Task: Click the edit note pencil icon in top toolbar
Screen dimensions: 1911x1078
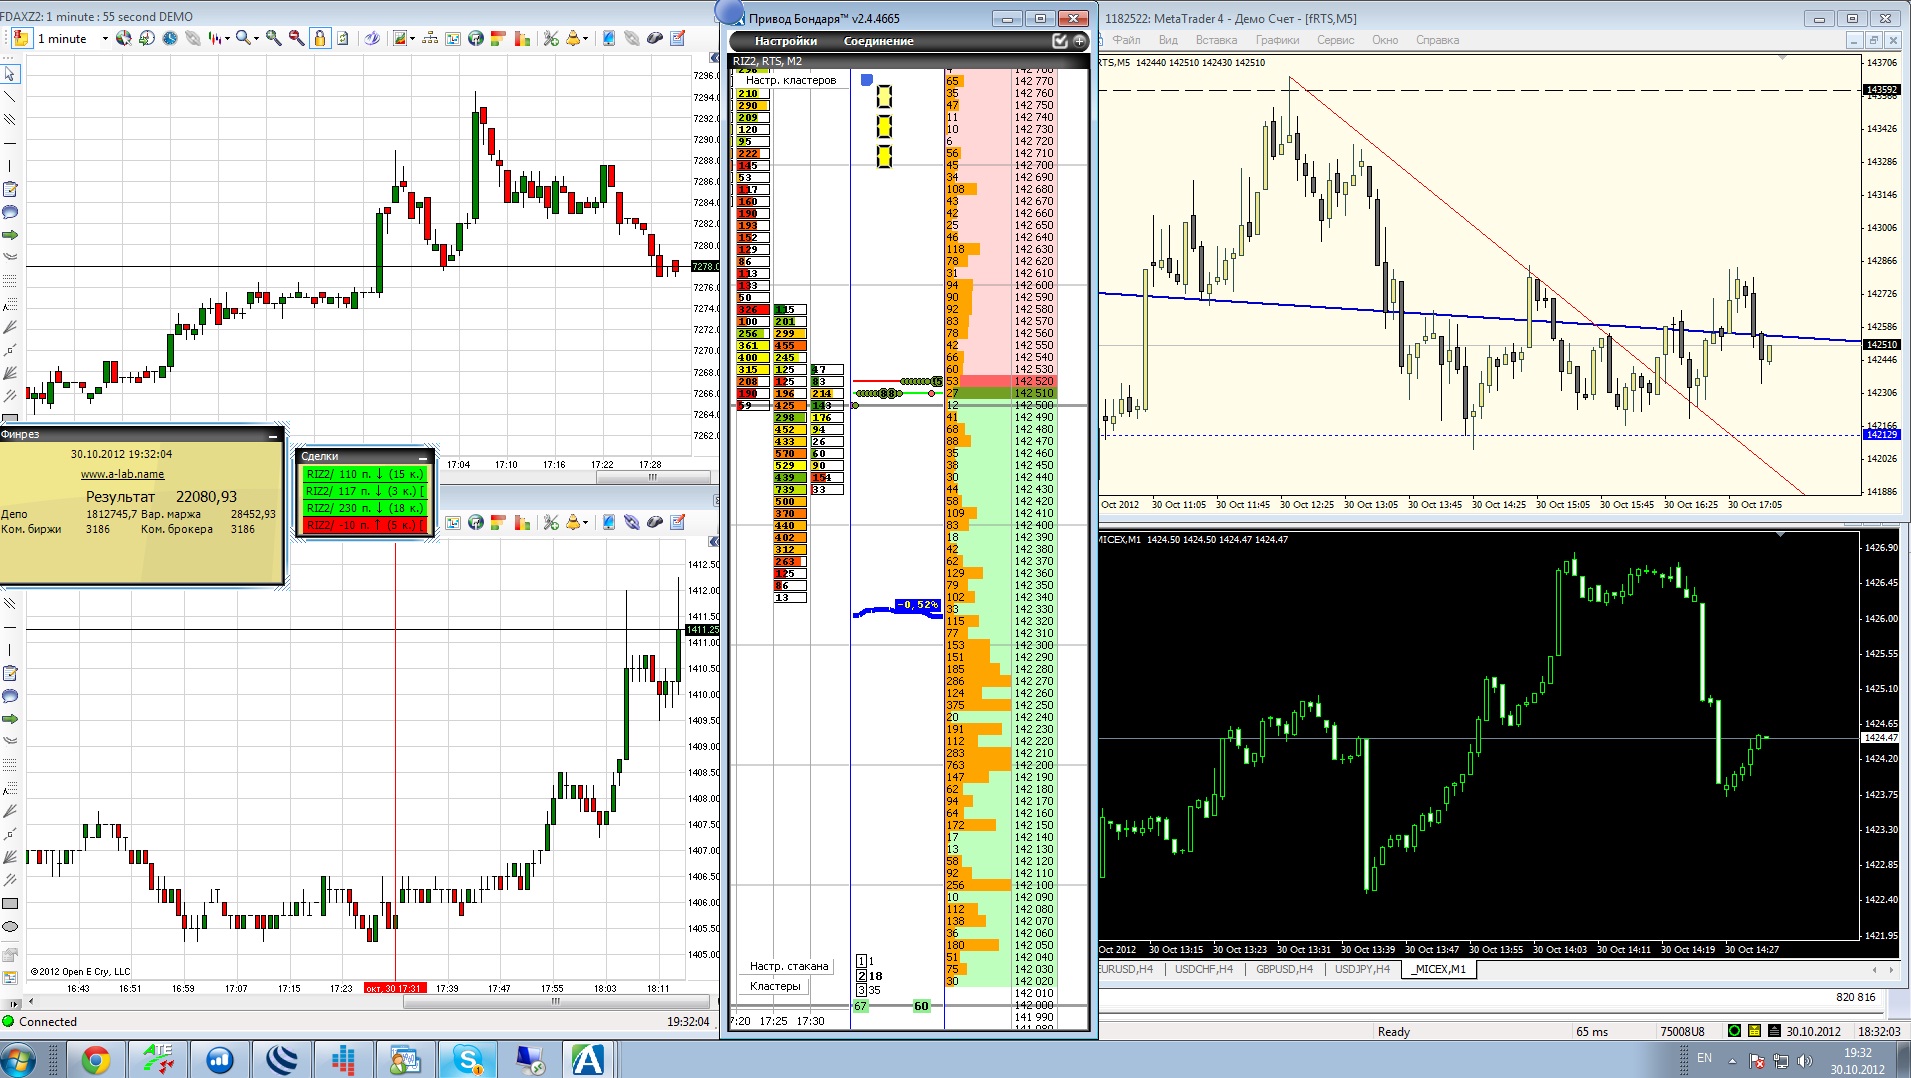Action: (x=677, y=39)
